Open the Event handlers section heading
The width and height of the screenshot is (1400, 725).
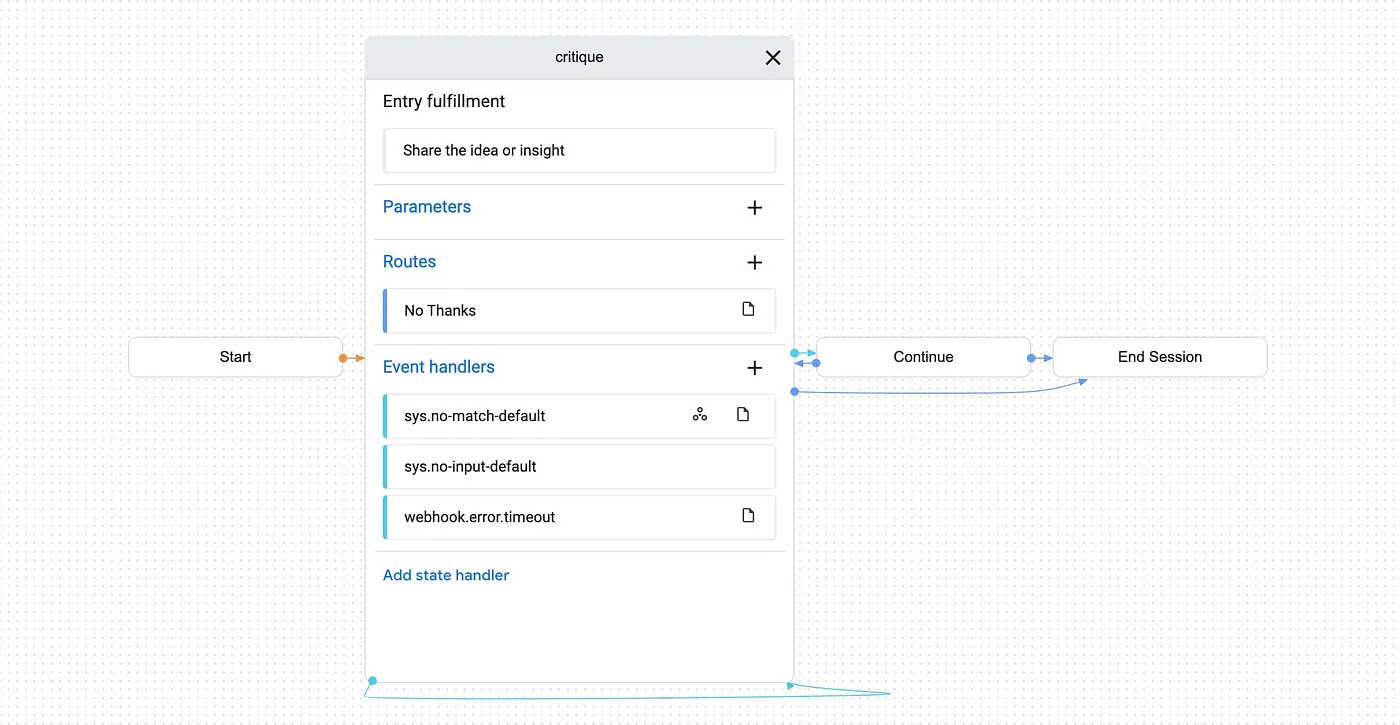(x=439, y=367)
